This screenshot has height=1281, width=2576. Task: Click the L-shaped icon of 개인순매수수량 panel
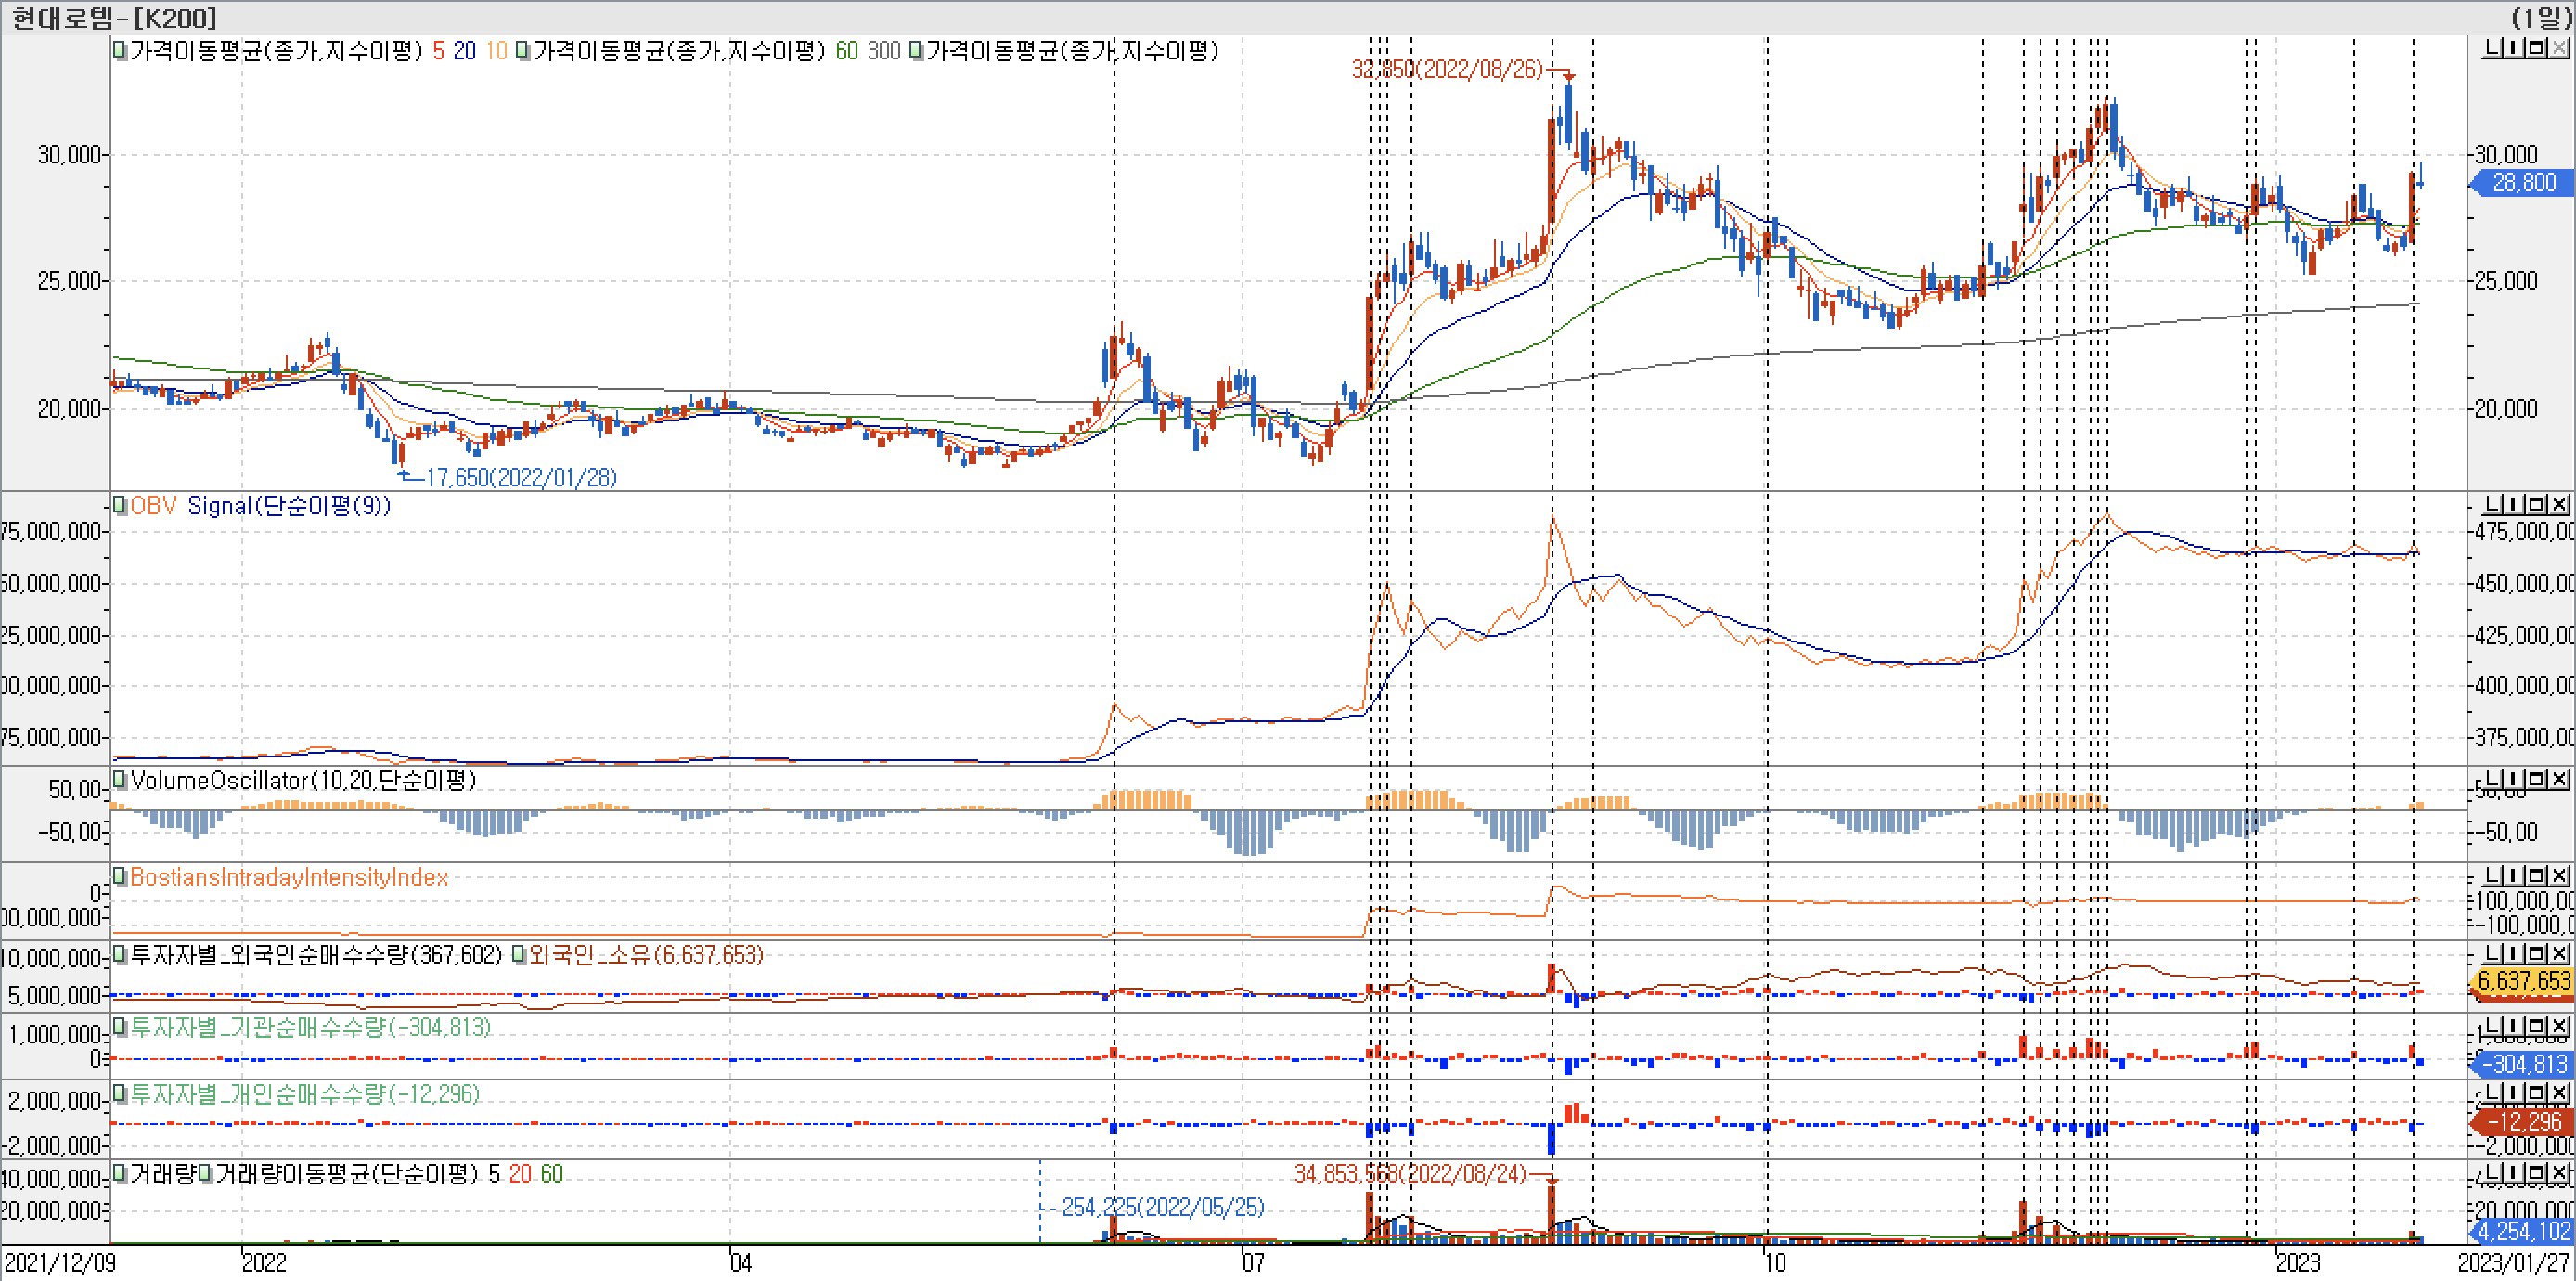pos(2493,1093)
